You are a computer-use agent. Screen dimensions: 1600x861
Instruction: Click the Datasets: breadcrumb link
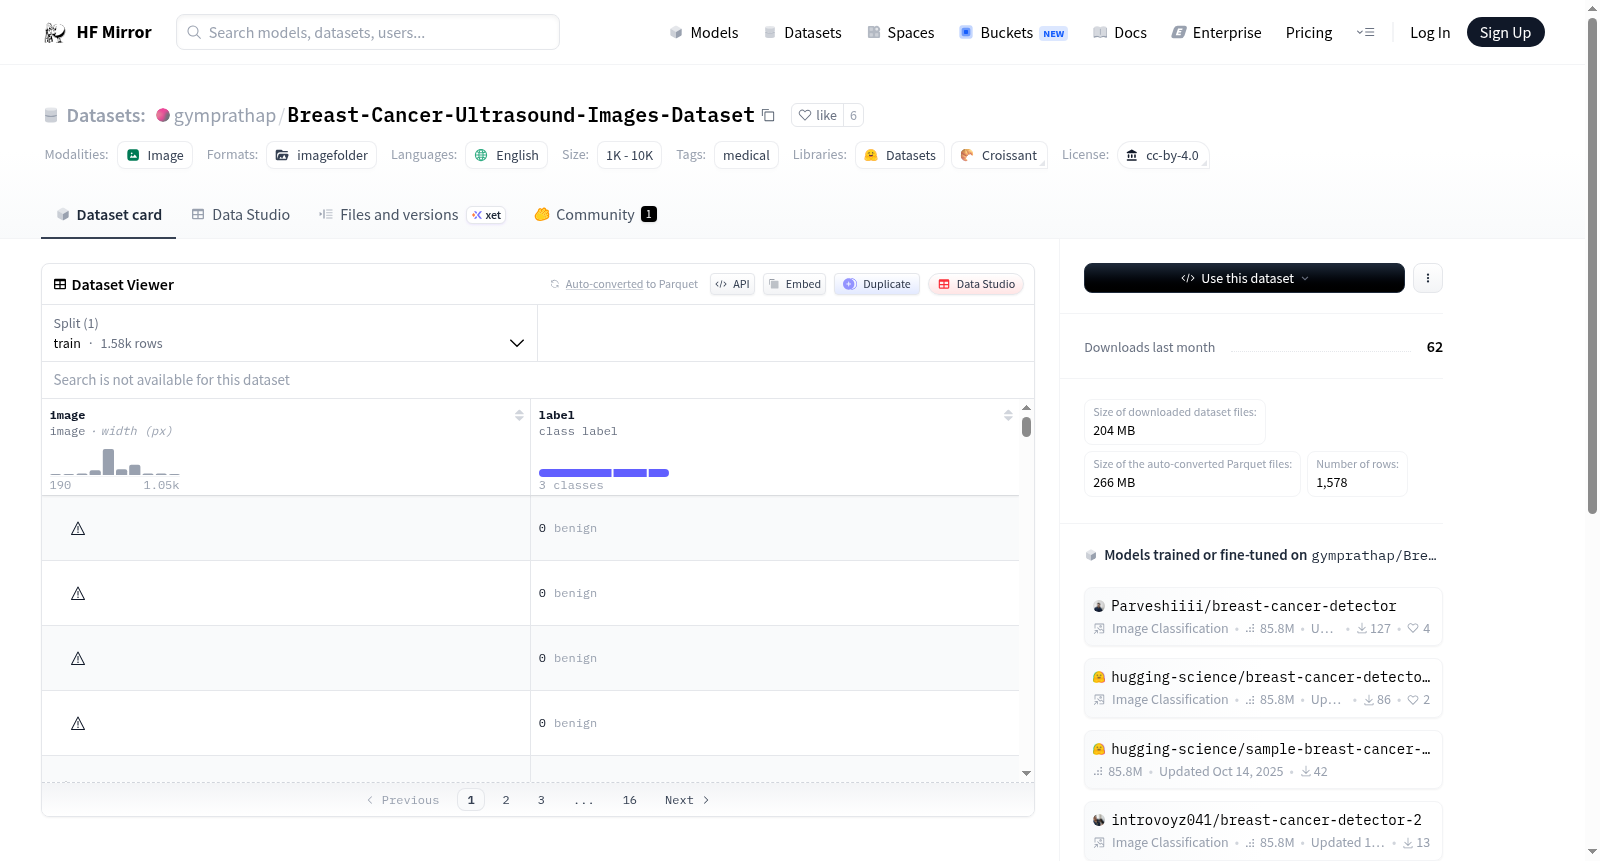pos(106,115)
